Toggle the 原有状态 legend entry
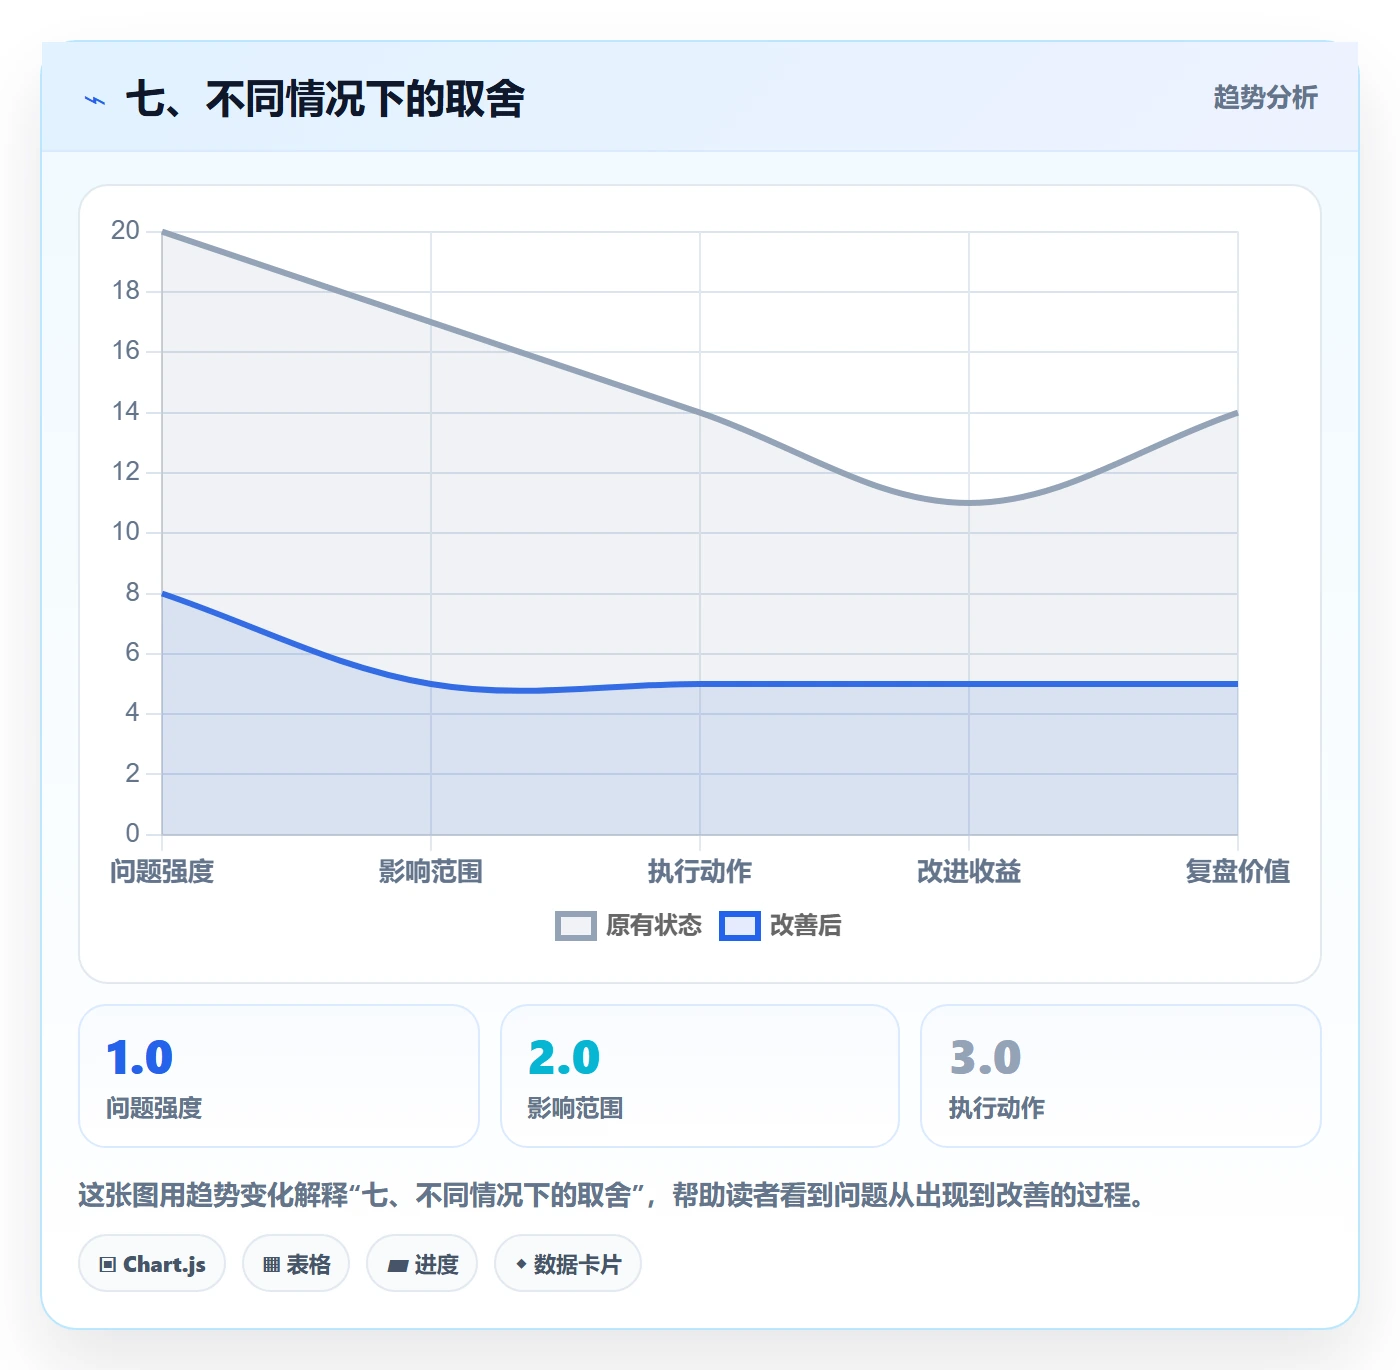 [x=629, y=926]
